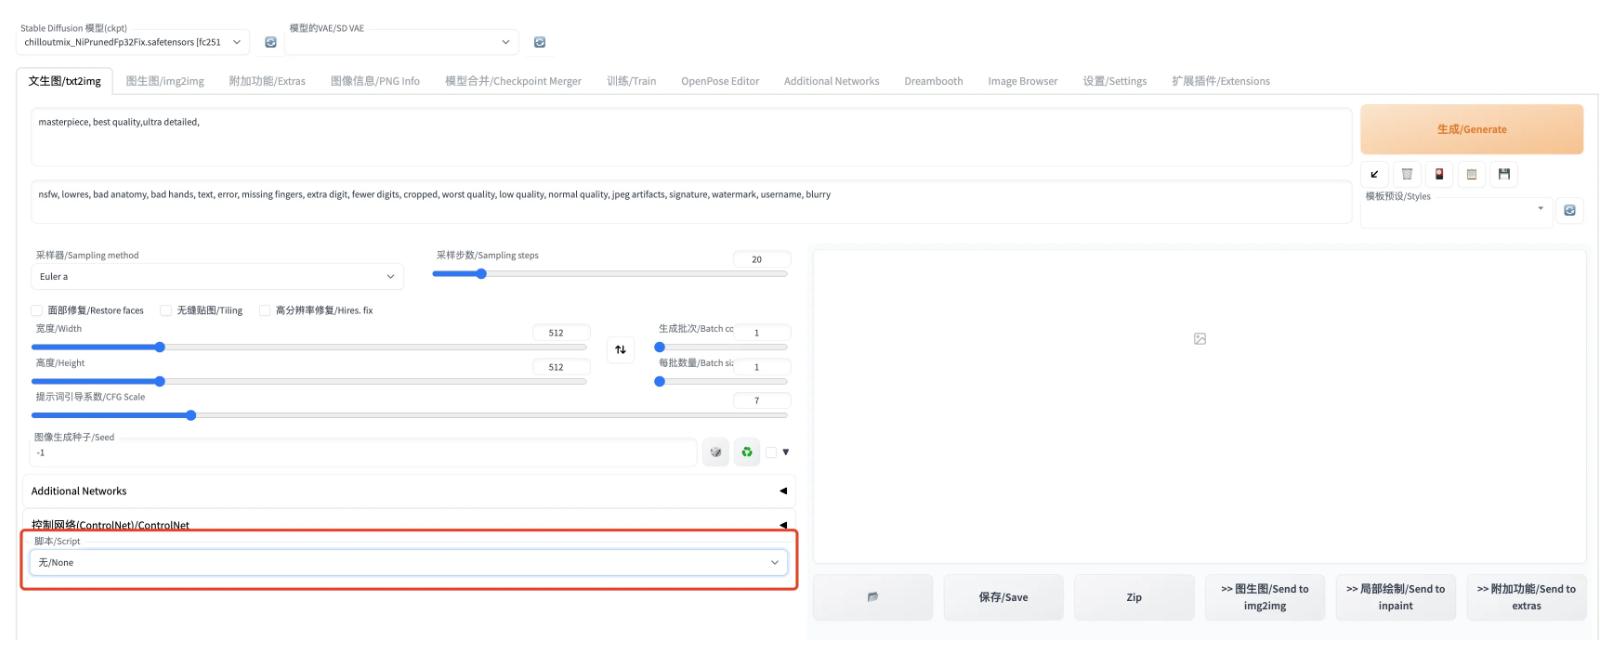The height and width of the screenshot is (646, 1610).
Task: Click the arrow icon to read last generation parameters
Action: 1374,174
